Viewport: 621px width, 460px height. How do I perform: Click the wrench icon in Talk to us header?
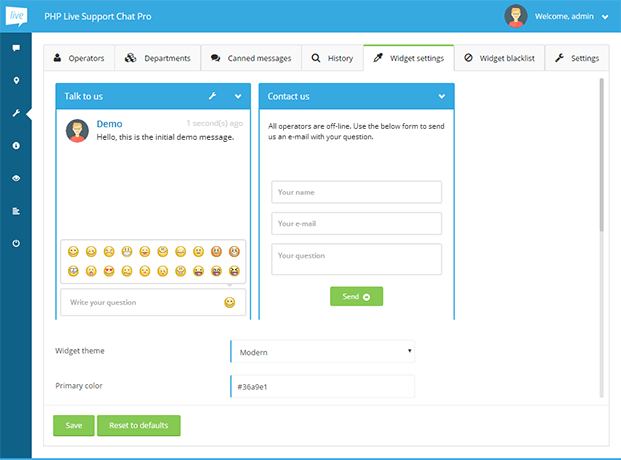pos(213,96)
